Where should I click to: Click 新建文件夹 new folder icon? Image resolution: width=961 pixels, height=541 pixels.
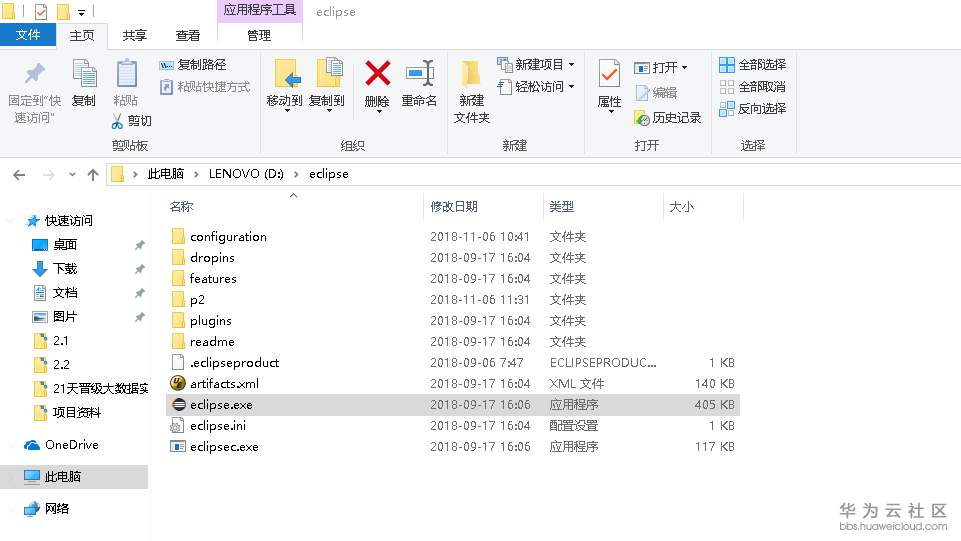(471, 74)
